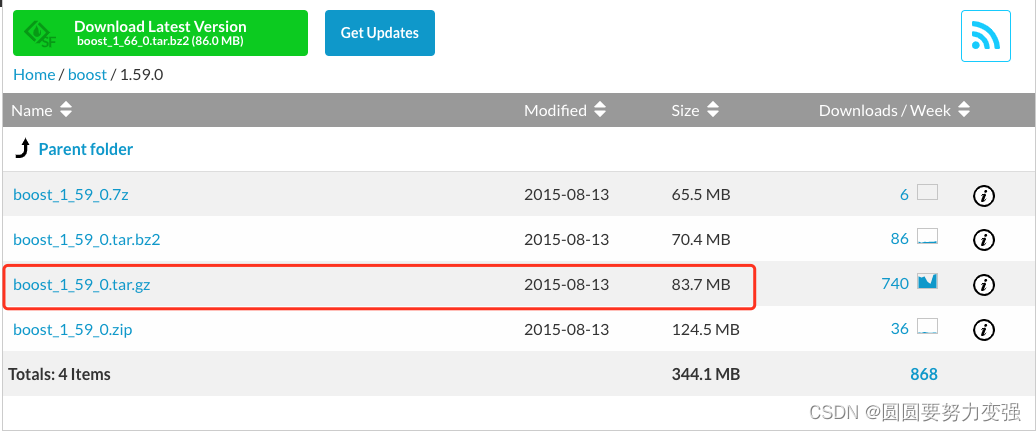Select modified date of boost_1_59_0.zip
Screen dimensions: 1036x431
pyautogui.click(x=566, y=329)
